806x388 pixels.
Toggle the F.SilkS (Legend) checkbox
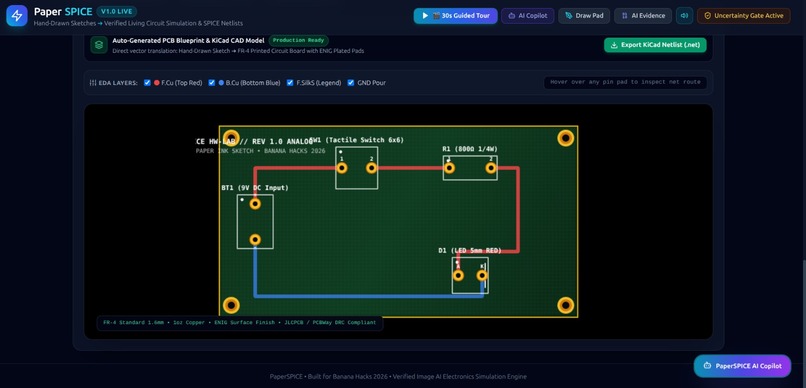click(290, 83)
